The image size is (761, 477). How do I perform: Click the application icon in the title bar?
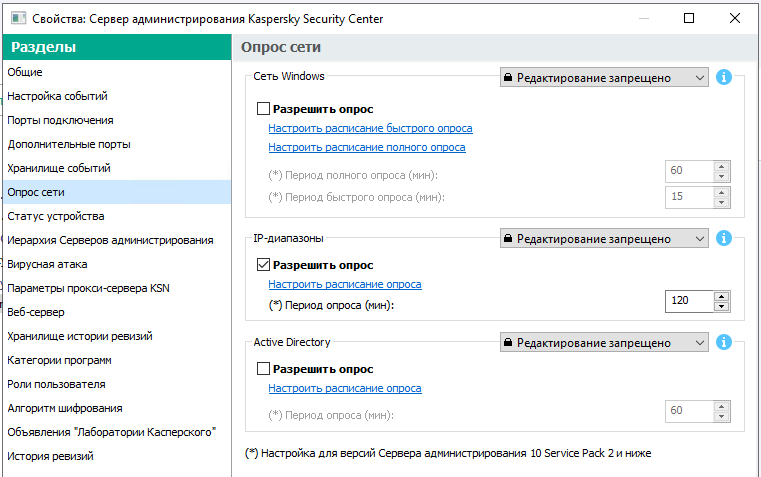point(18,18)
